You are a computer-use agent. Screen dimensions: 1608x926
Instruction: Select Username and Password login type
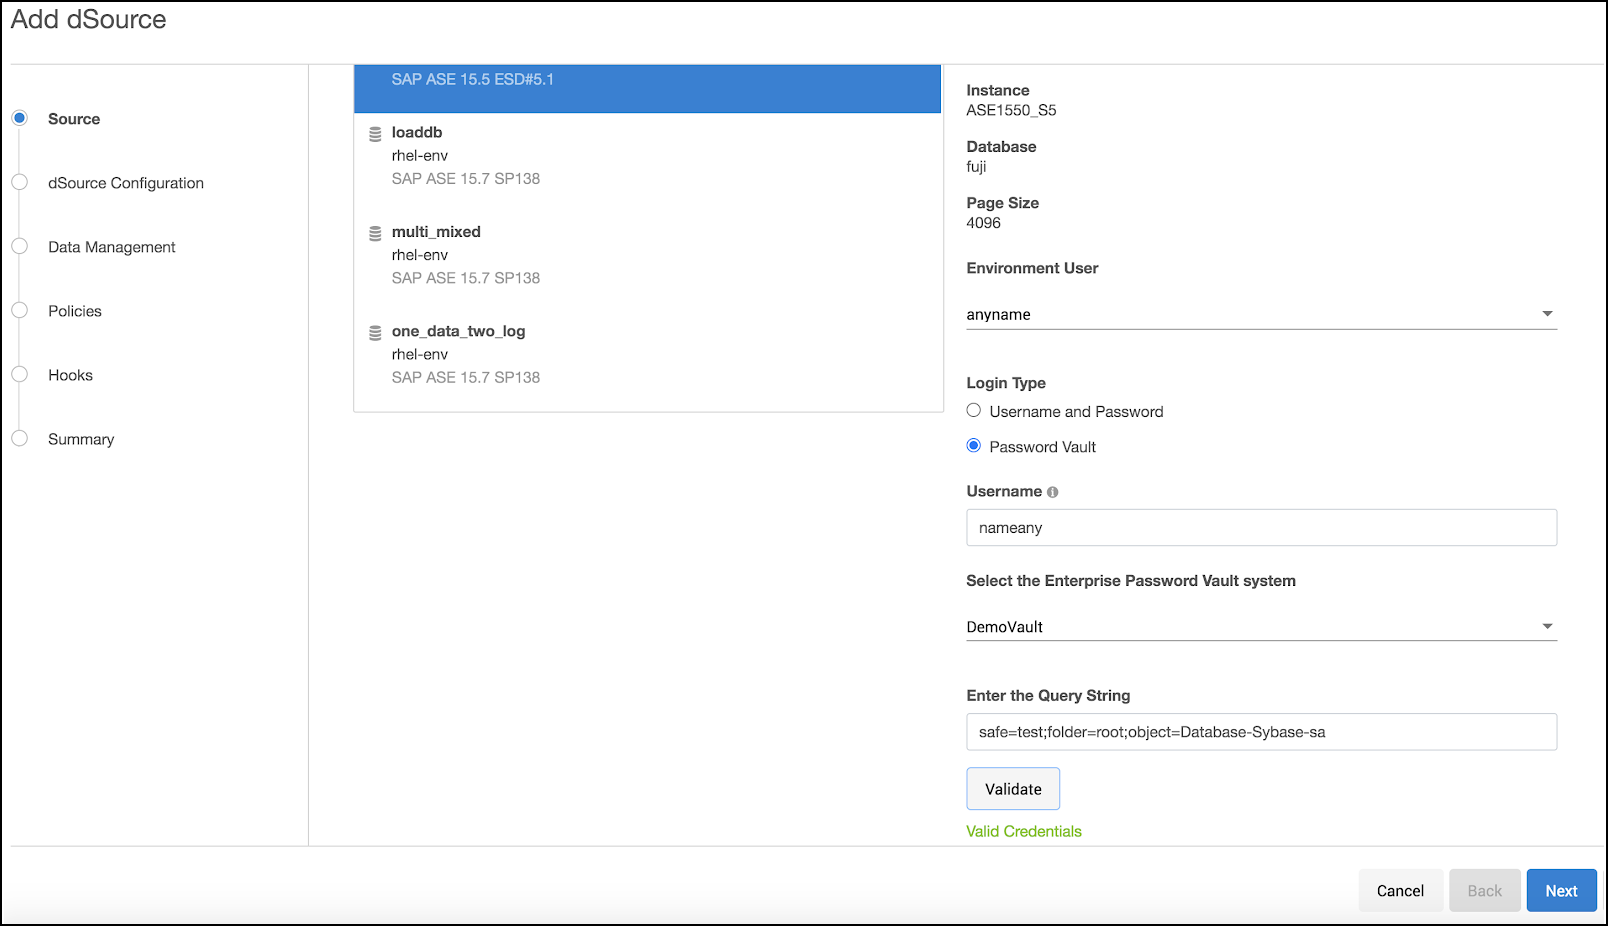click(x=974, y=411)
